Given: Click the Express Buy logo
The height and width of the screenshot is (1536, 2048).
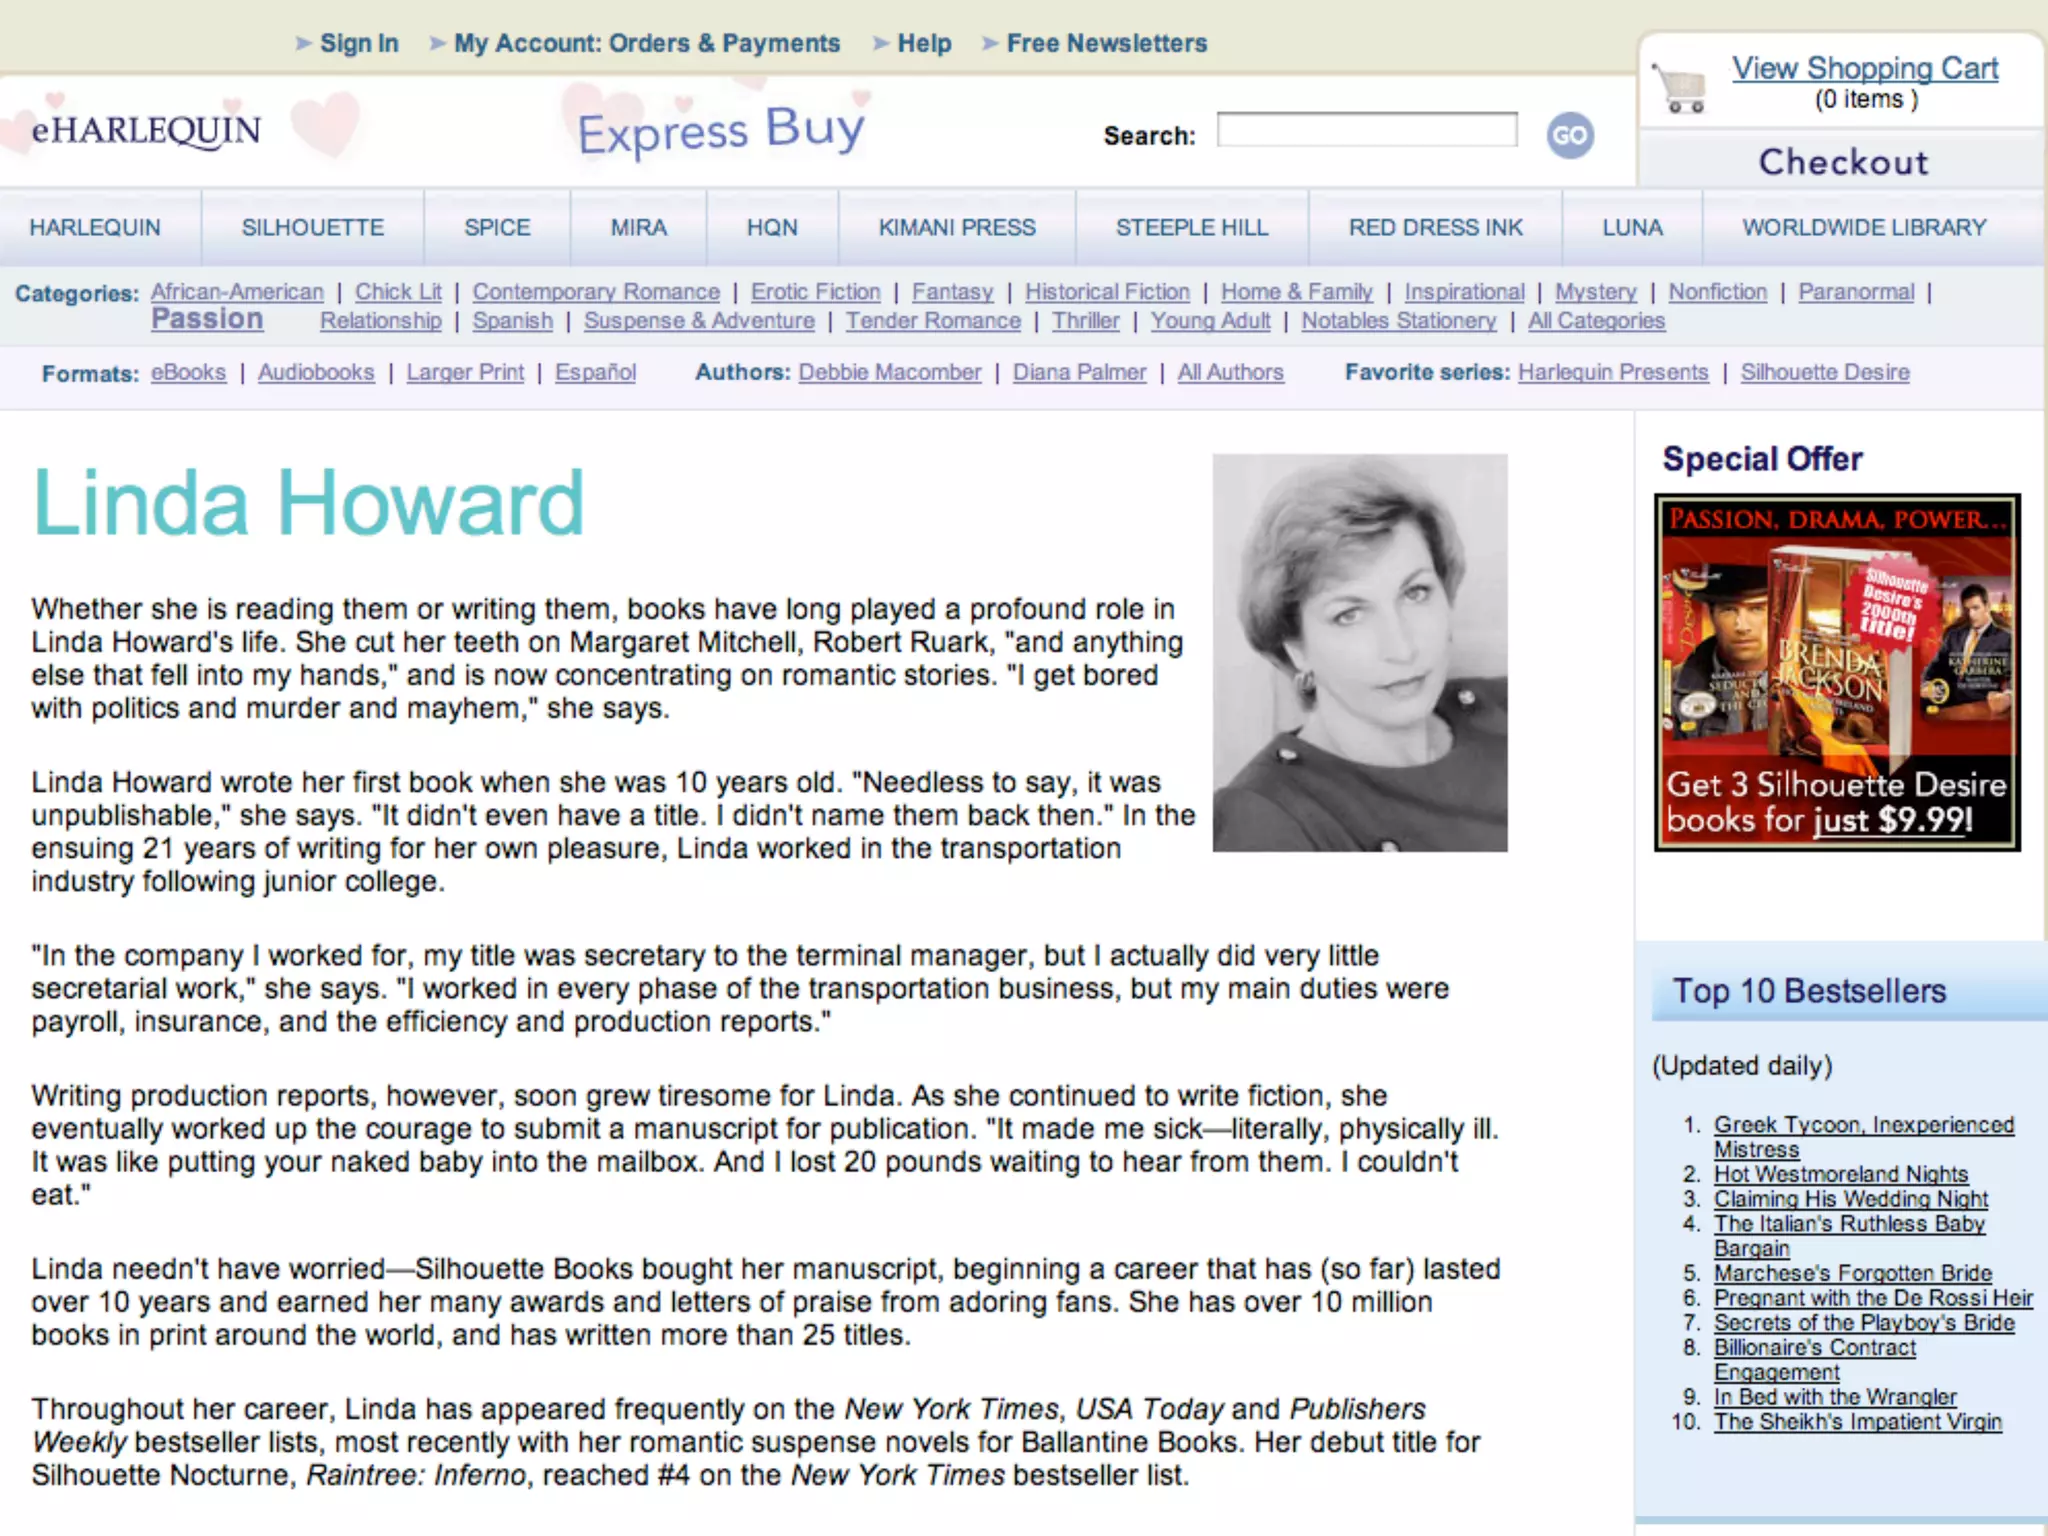Looking at the screenshot, I should (x=721, y=131).
